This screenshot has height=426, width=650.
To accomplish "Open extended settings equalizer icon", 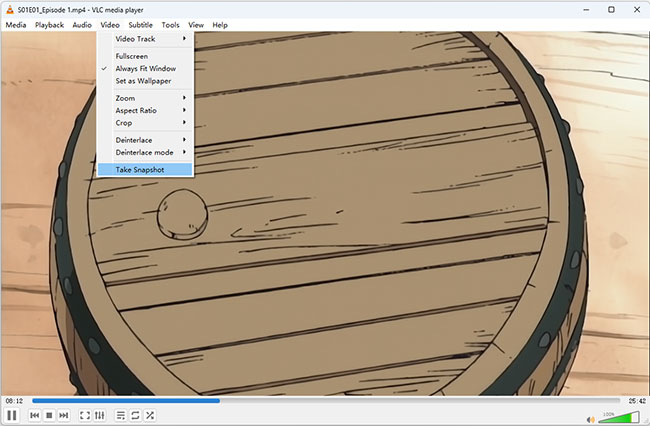I will click(99, 415).
